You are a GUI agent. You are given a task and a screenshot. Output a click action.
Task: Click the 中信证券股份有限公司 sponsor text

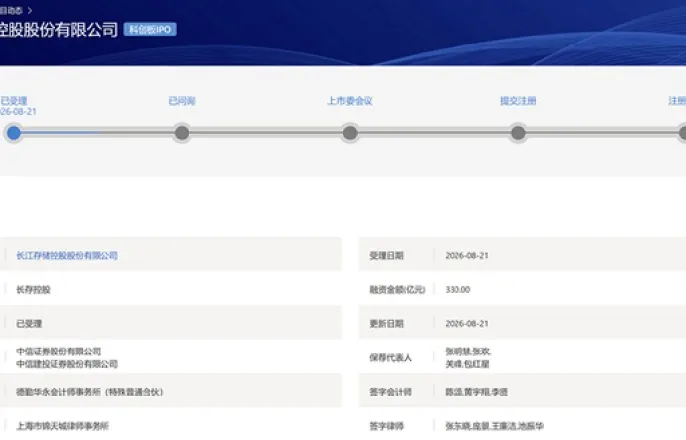pos(59,351)
